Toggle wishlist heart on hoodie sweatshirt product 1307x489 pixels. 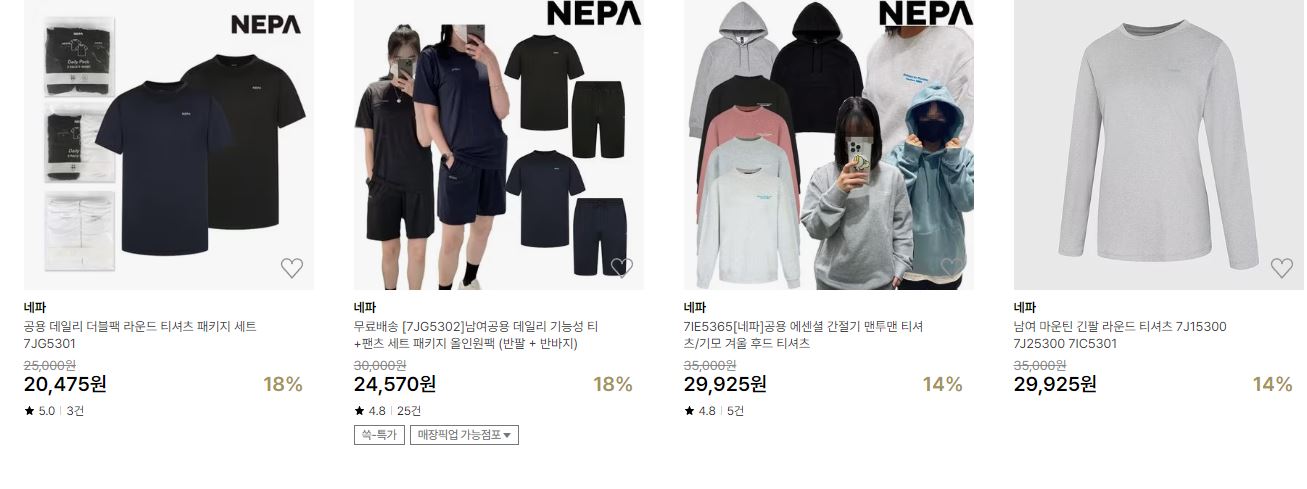point(951,268)
